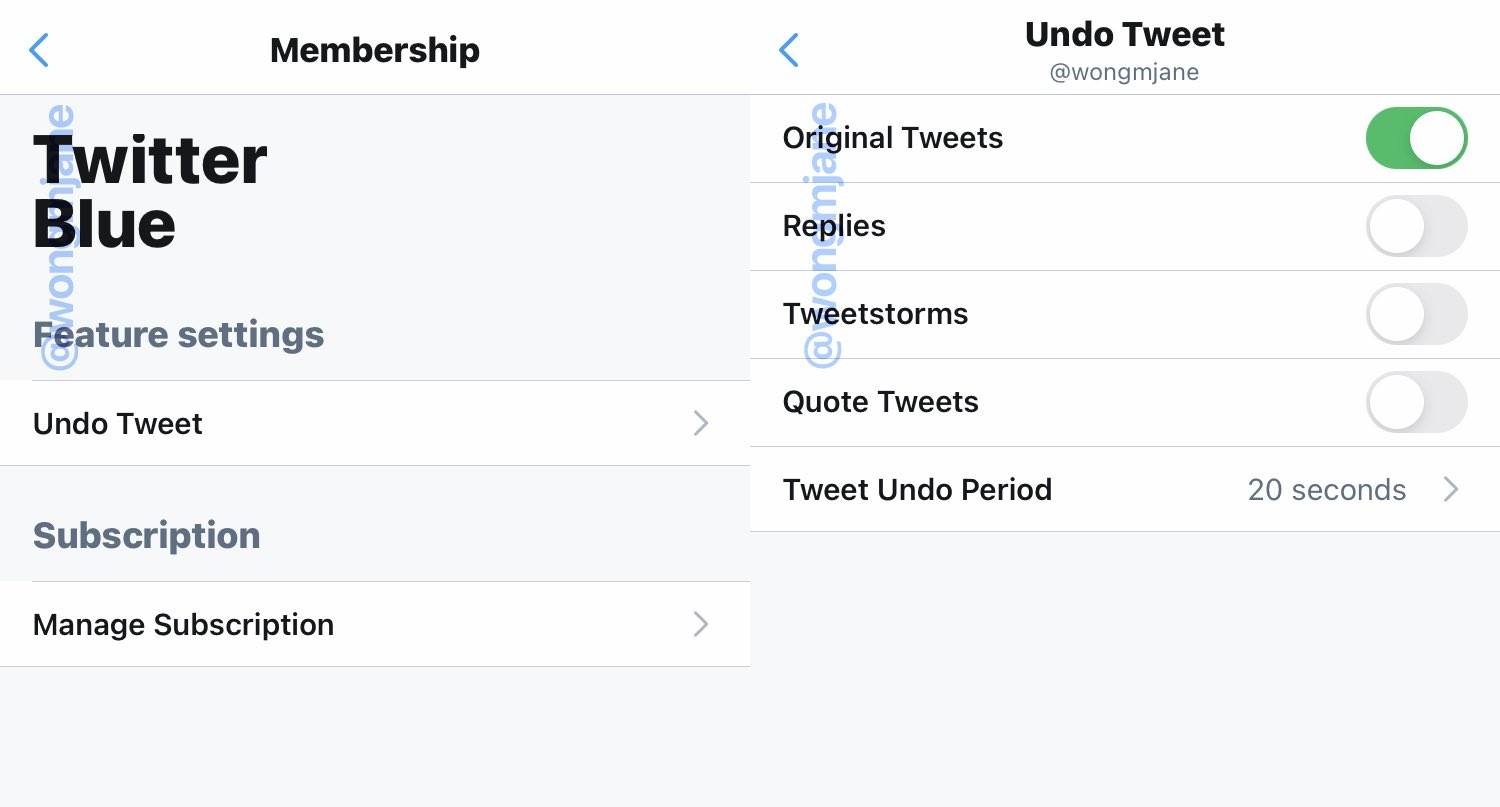The image size is (1500, 807).
Task: Click the Feature settings section header
Action: coord(179,334)
